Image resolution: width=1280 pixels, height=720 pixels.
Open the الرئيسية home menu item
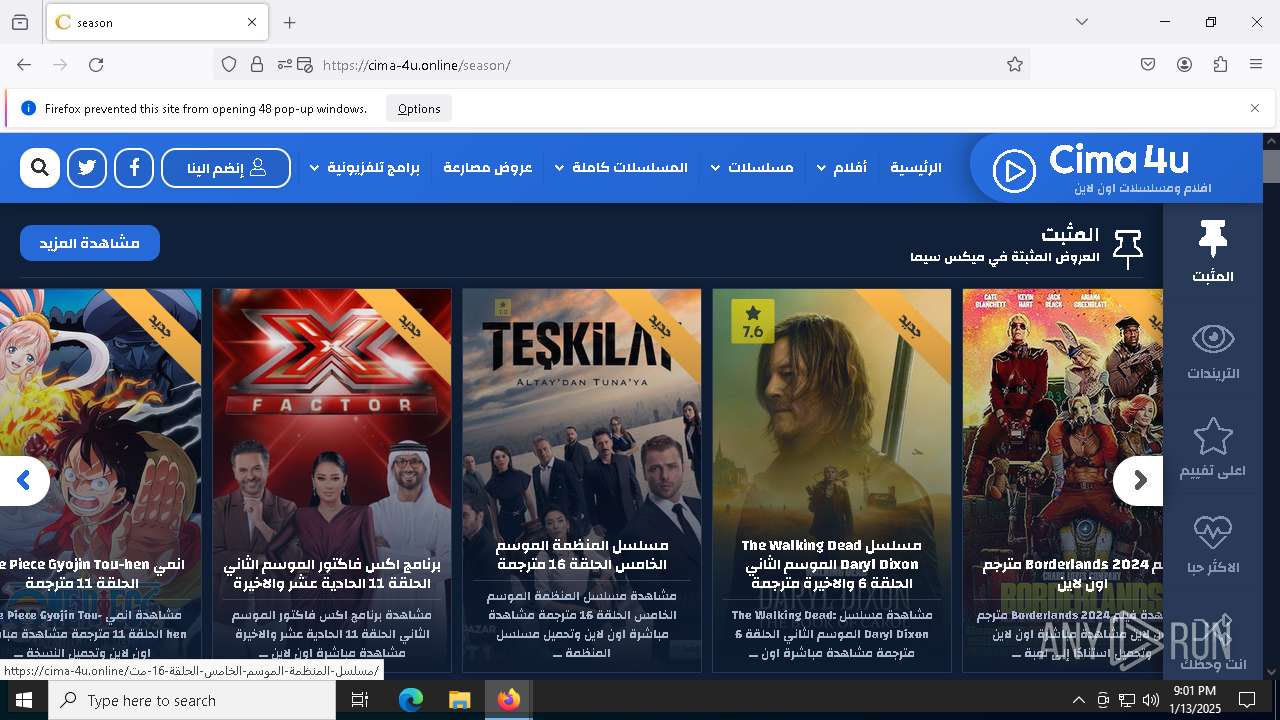916,168
